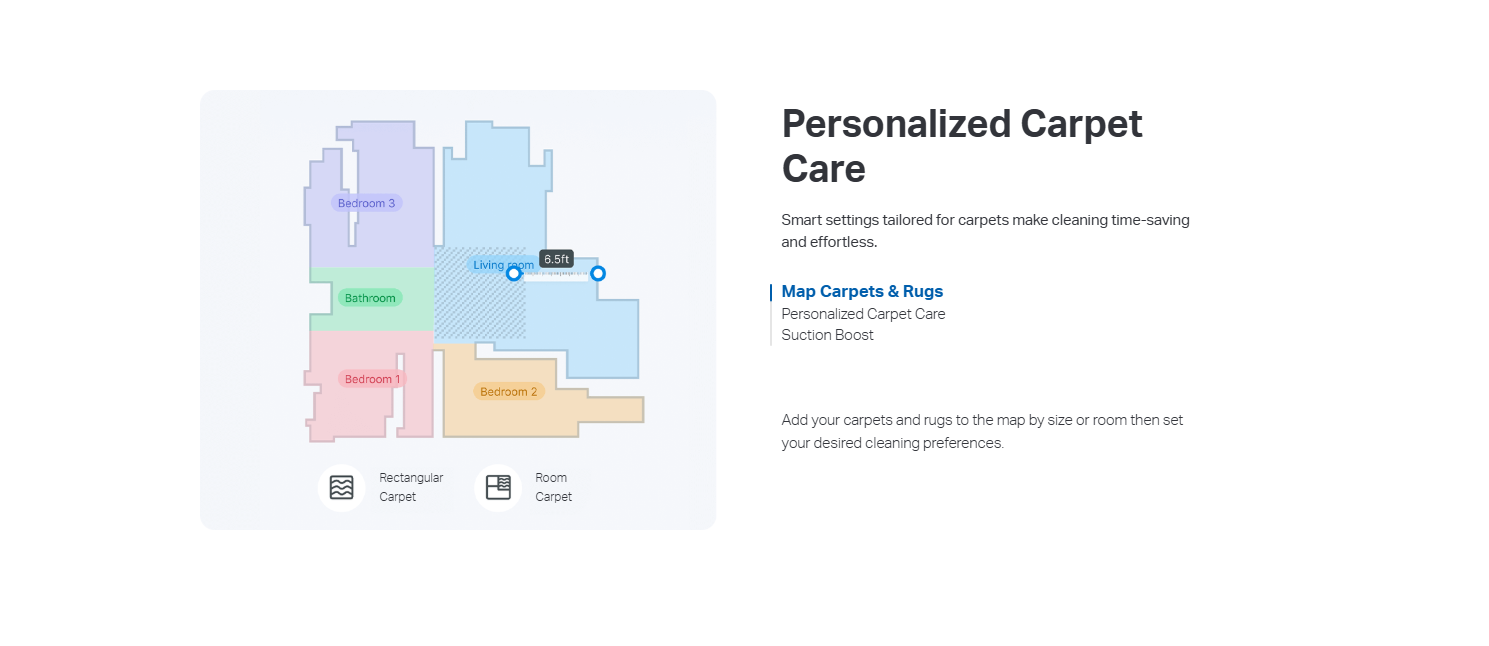Select the Bedroom 3 room label
Image resolution: width=1489 pixels, height=646 pixels.
click(x=366, y=203)
